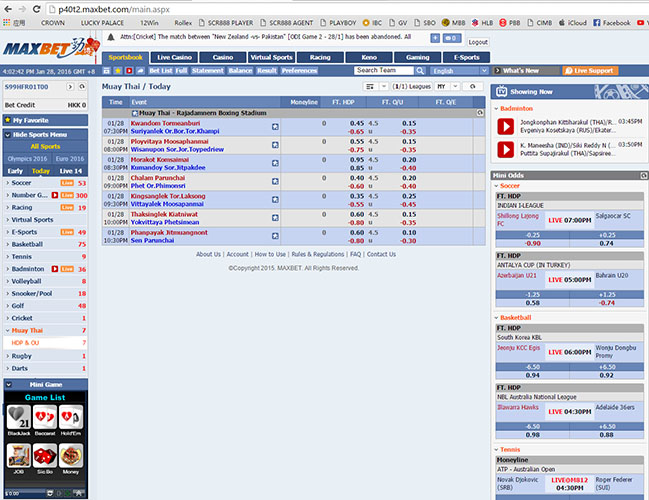Expand the Soccer sport row
The image size is (649, 500).
tap(46, 183)
